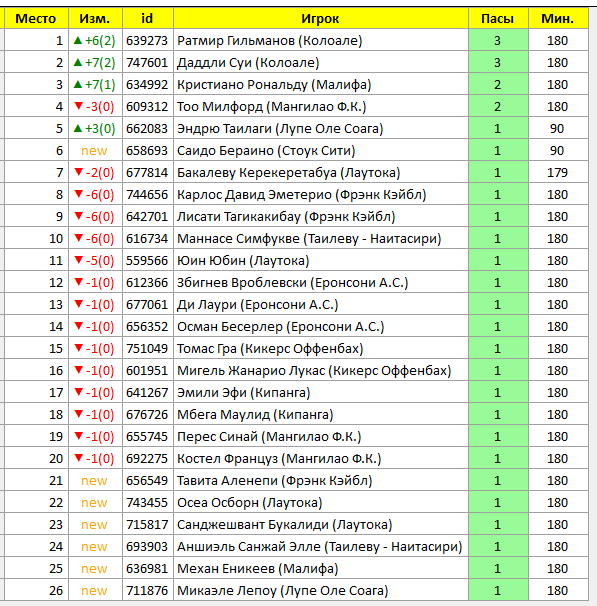Click the id header cell
The height and width of the screenshot is (606, 597).
pos(148,18)
